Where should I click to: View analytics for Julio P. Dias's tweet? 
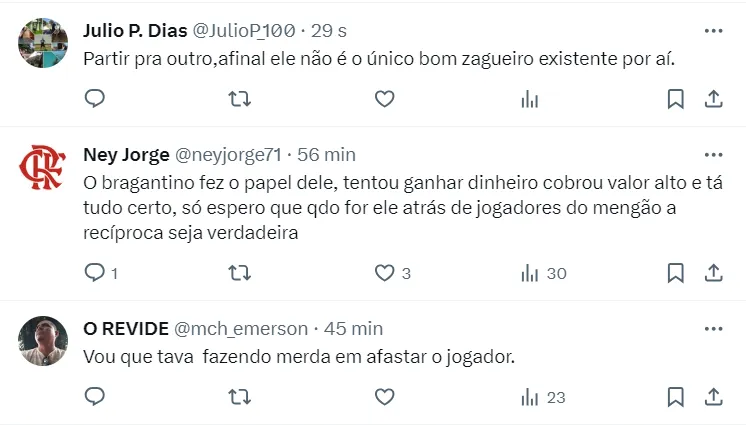coord(530,98)
